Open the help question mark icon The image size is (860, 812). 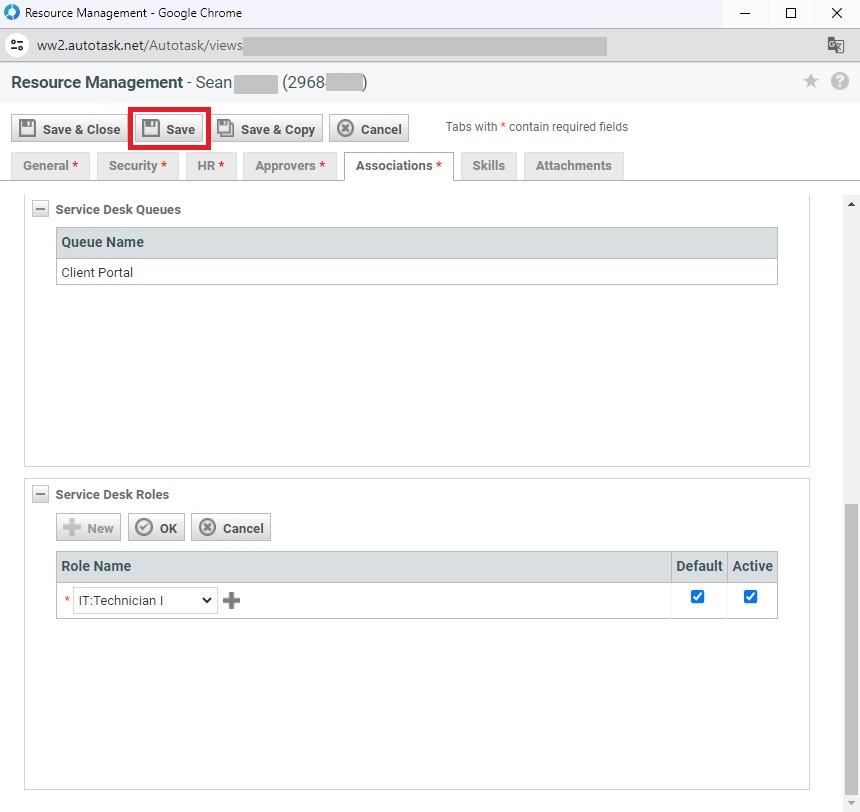(x=839, y=82)
